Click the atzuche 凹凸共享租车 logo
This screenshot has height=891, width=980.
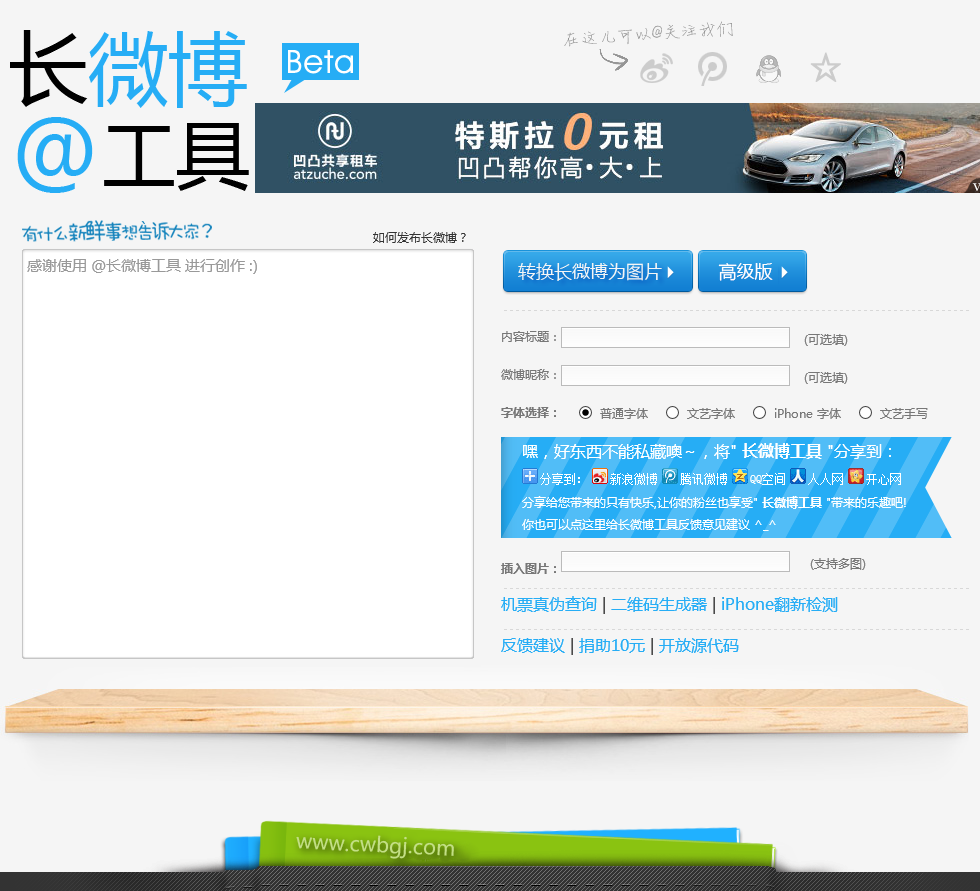[x=335, y=148]
